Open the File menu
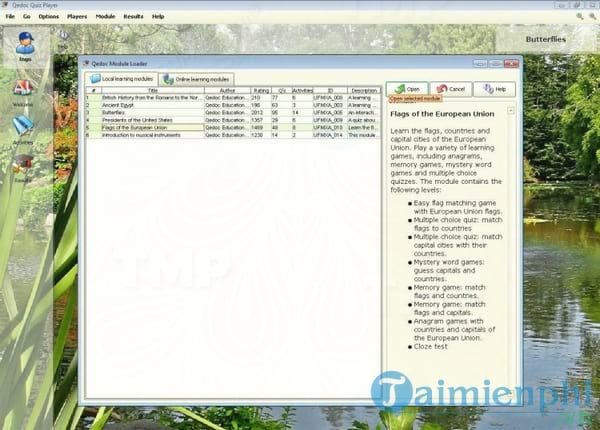 click(x=10, y=17)
